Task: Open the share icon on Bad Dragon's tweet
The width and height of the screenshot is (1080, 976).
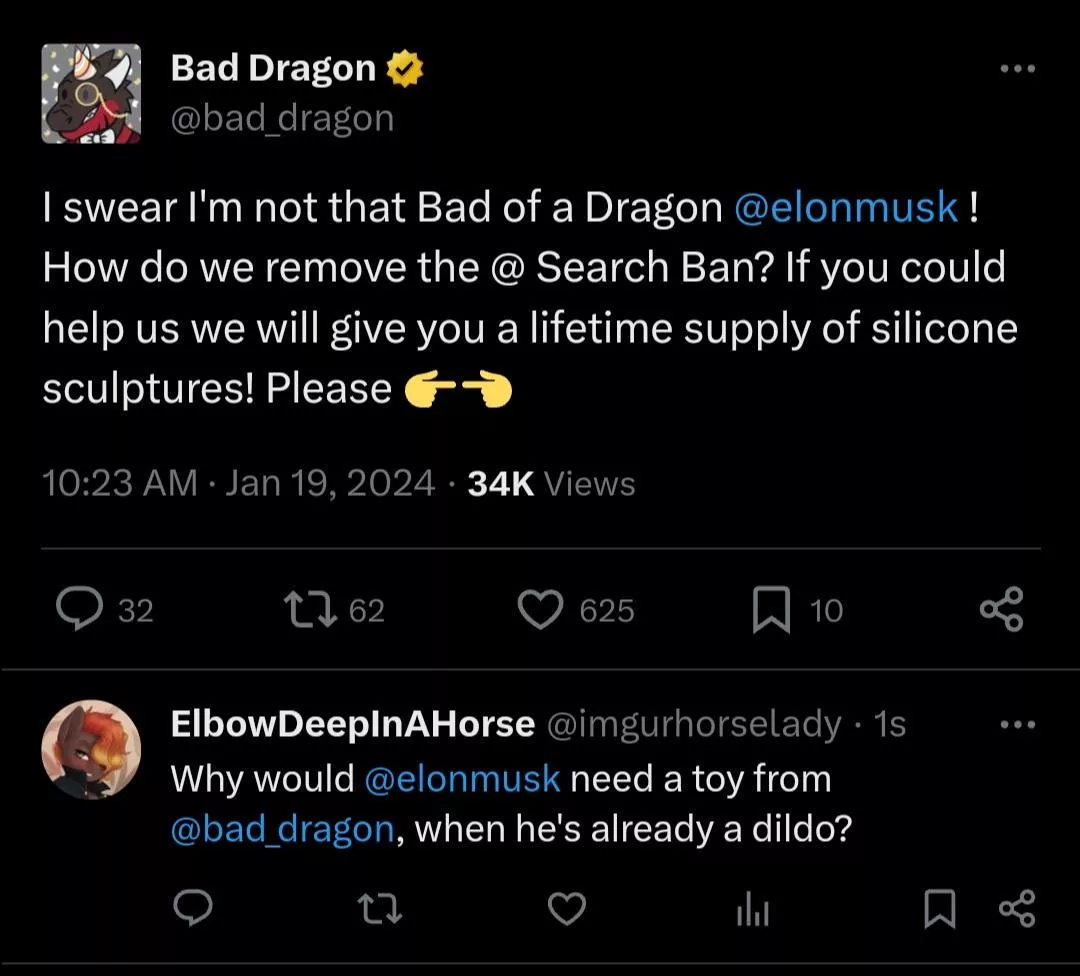Action: click(x=1001, y=609)
